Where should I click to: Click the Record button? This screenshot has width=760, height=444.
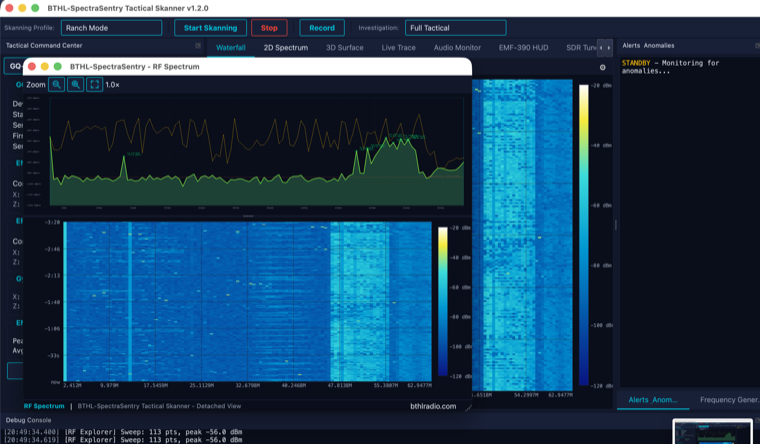pos(322,28)
